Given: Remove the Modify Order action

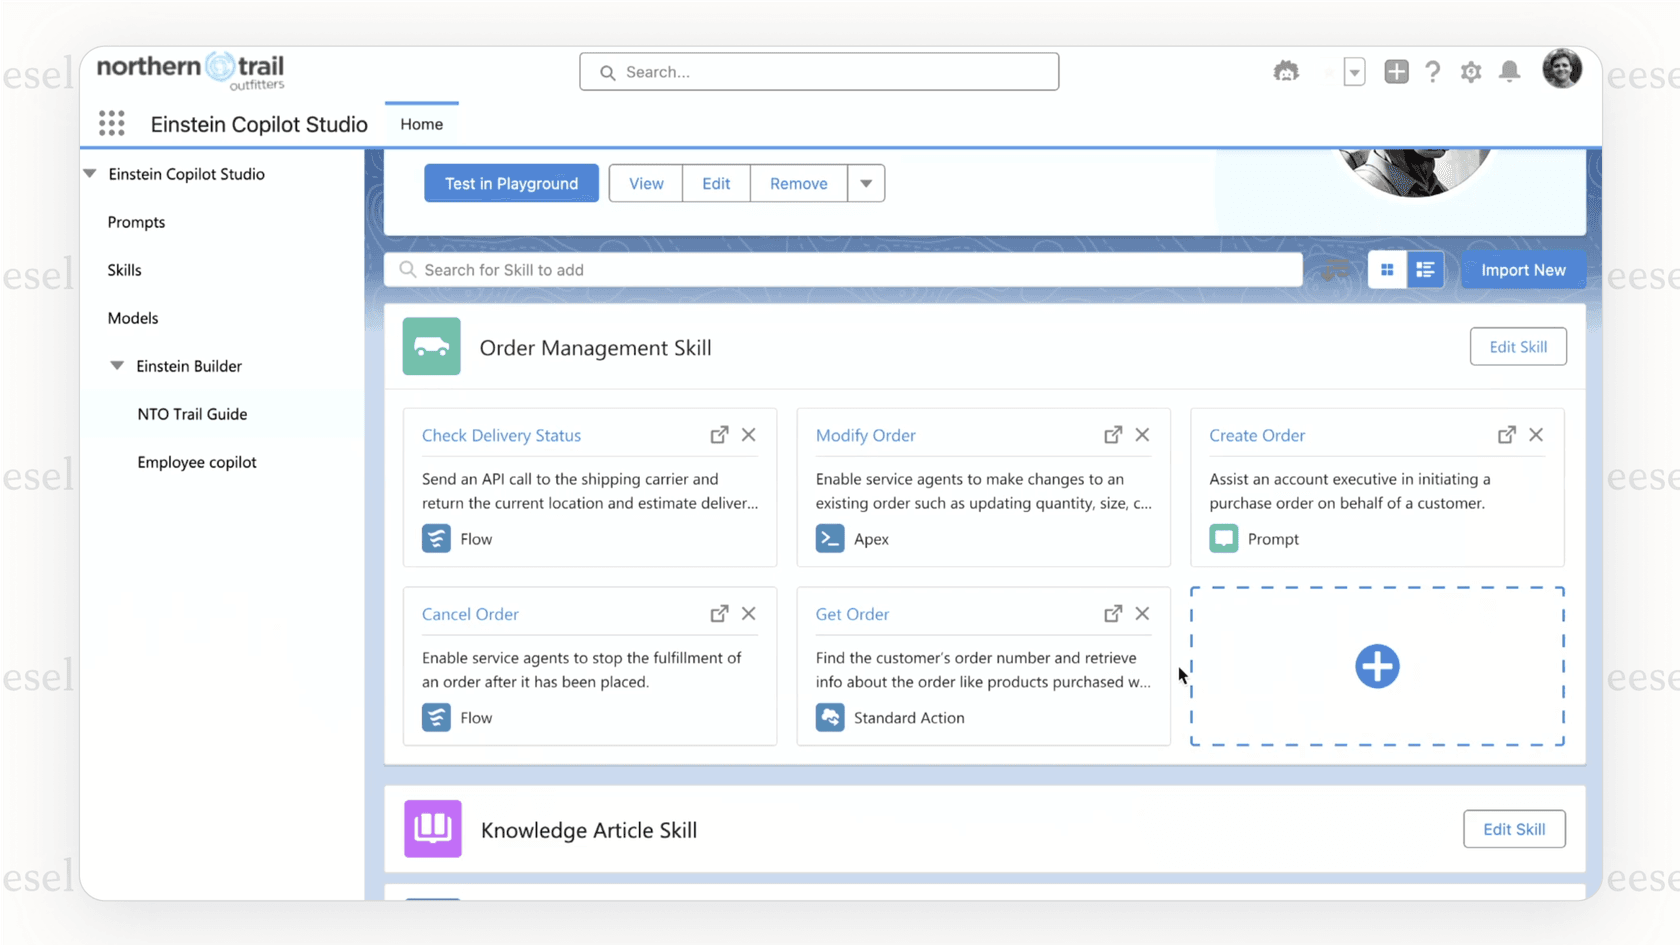Looking at the screenshot, I should [x=1142, y=435].
